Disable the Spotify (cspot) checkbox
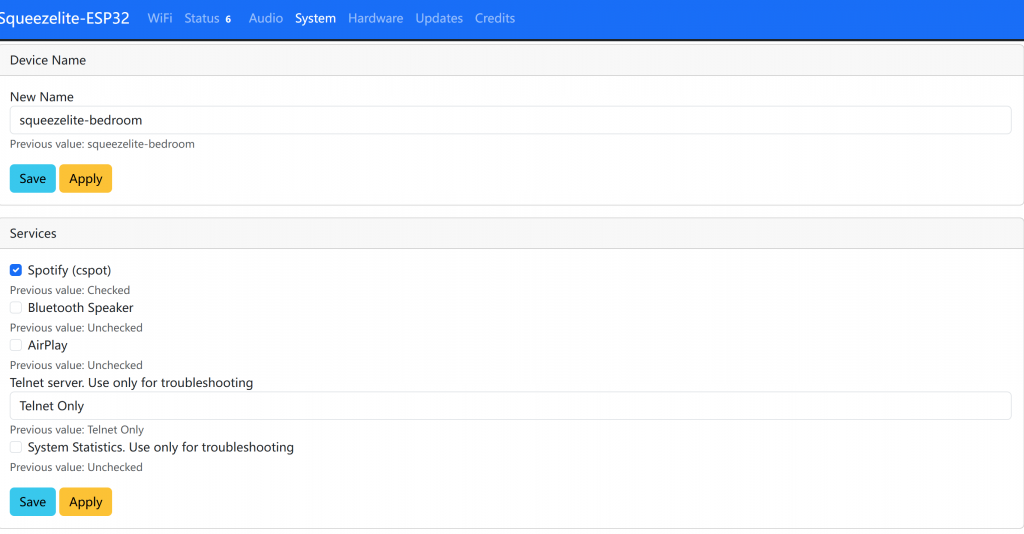Viewport: 1024px width, 534px height. pos(16,270)
